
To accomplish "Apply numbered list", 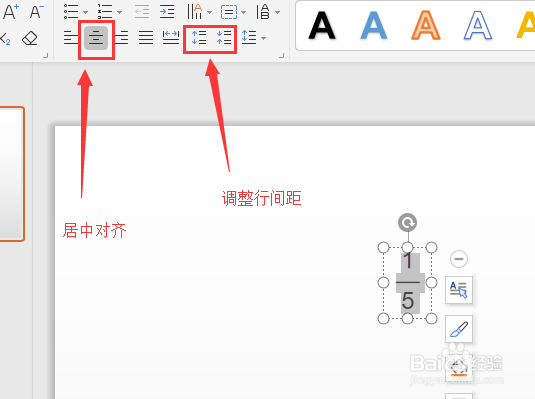I will click(x=105, y=12).
